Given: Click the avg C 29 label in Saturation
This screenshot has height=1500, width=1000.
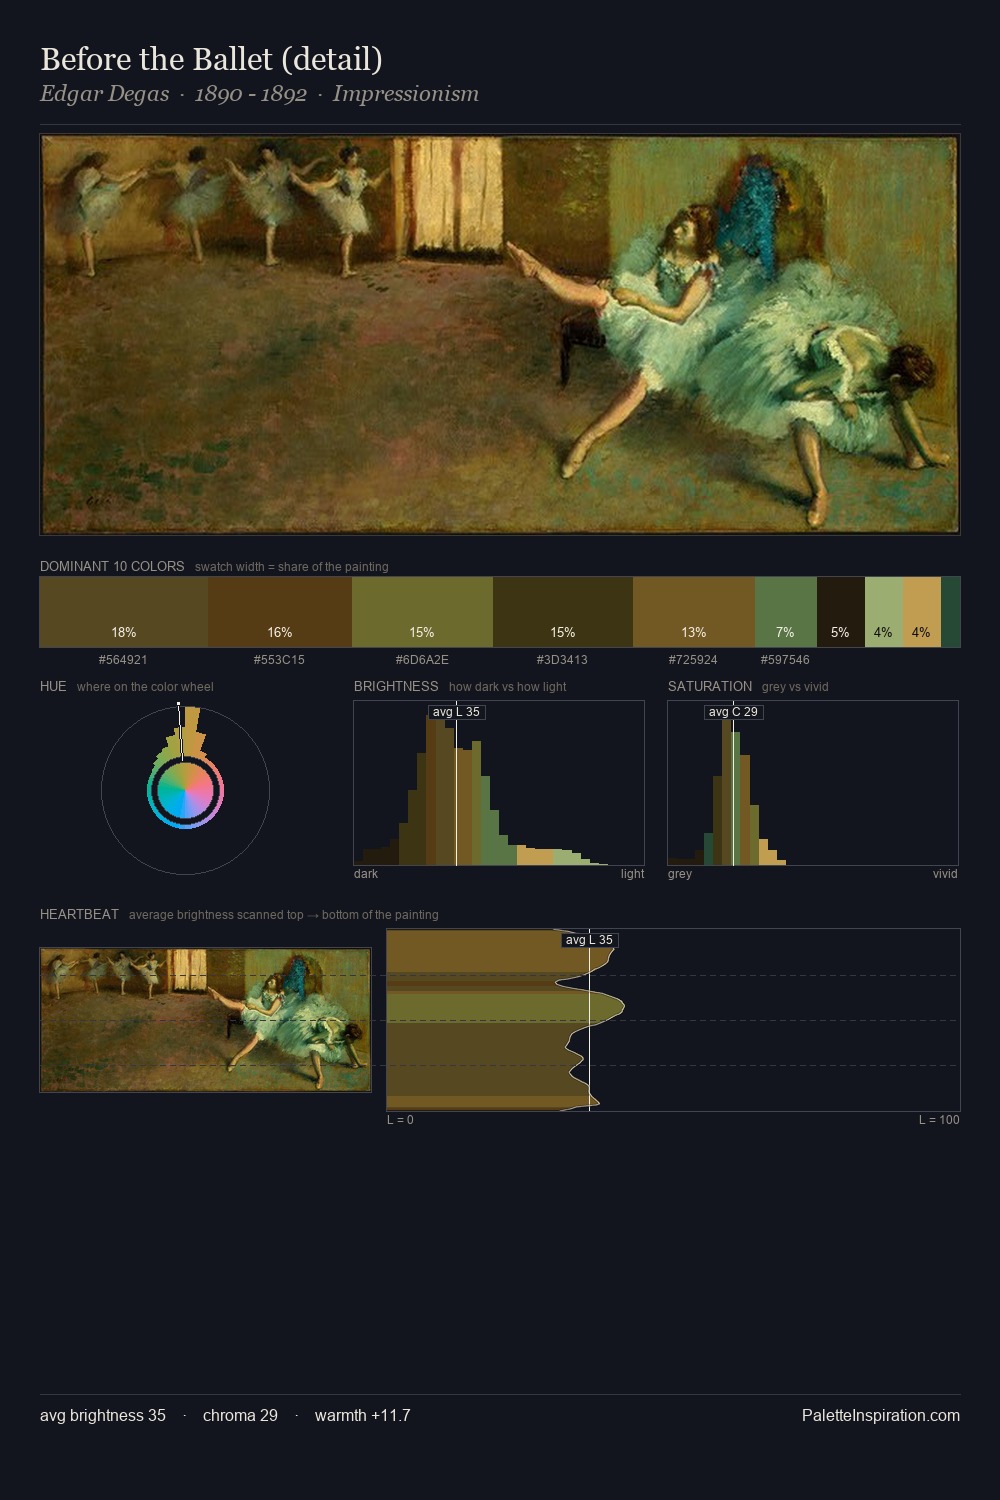Looking at the screenshot, I should coord(733,712).
